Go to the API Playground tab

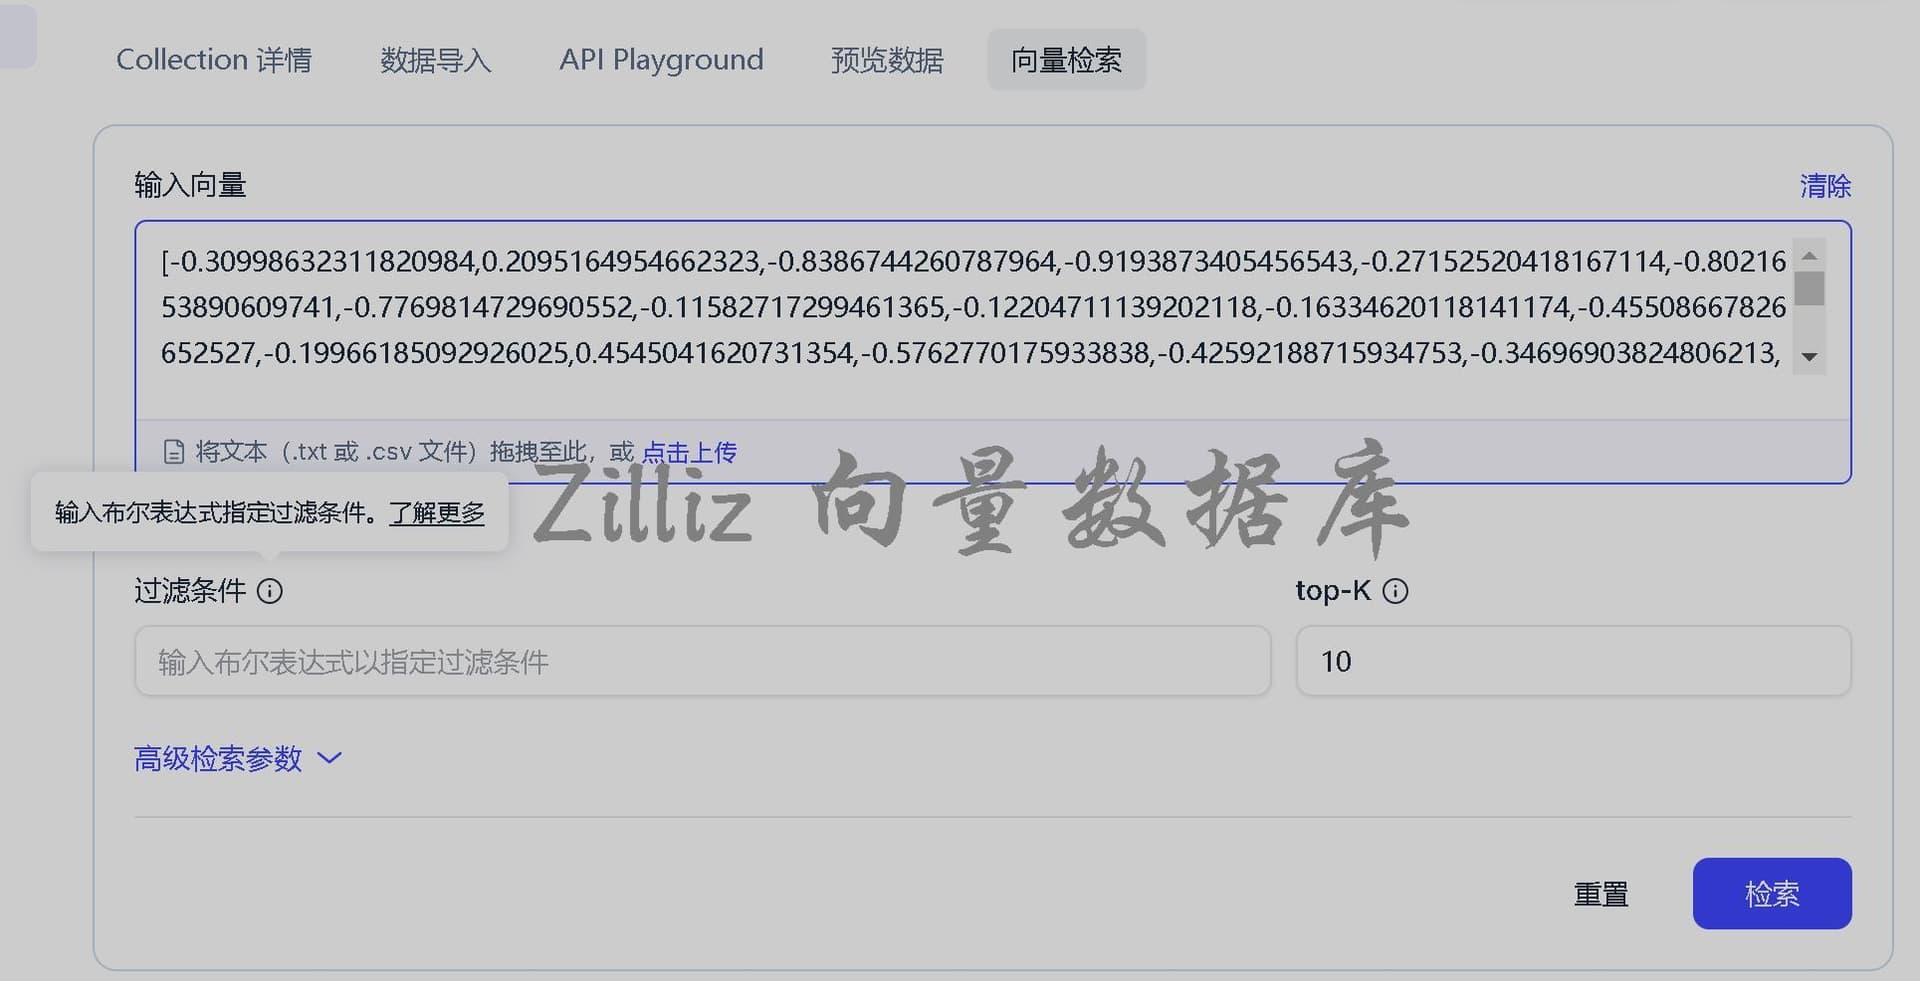(661, 60)
